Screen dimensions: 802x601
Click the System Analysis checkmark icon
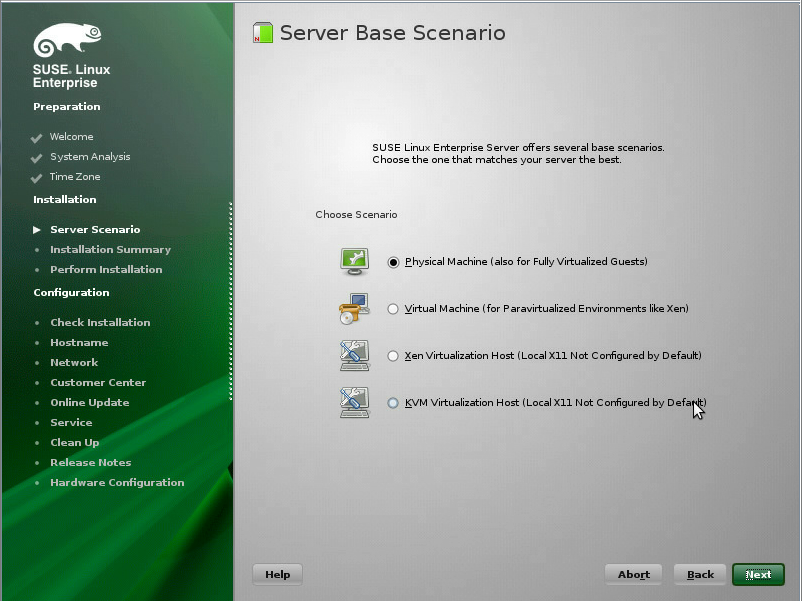(36, 158)
